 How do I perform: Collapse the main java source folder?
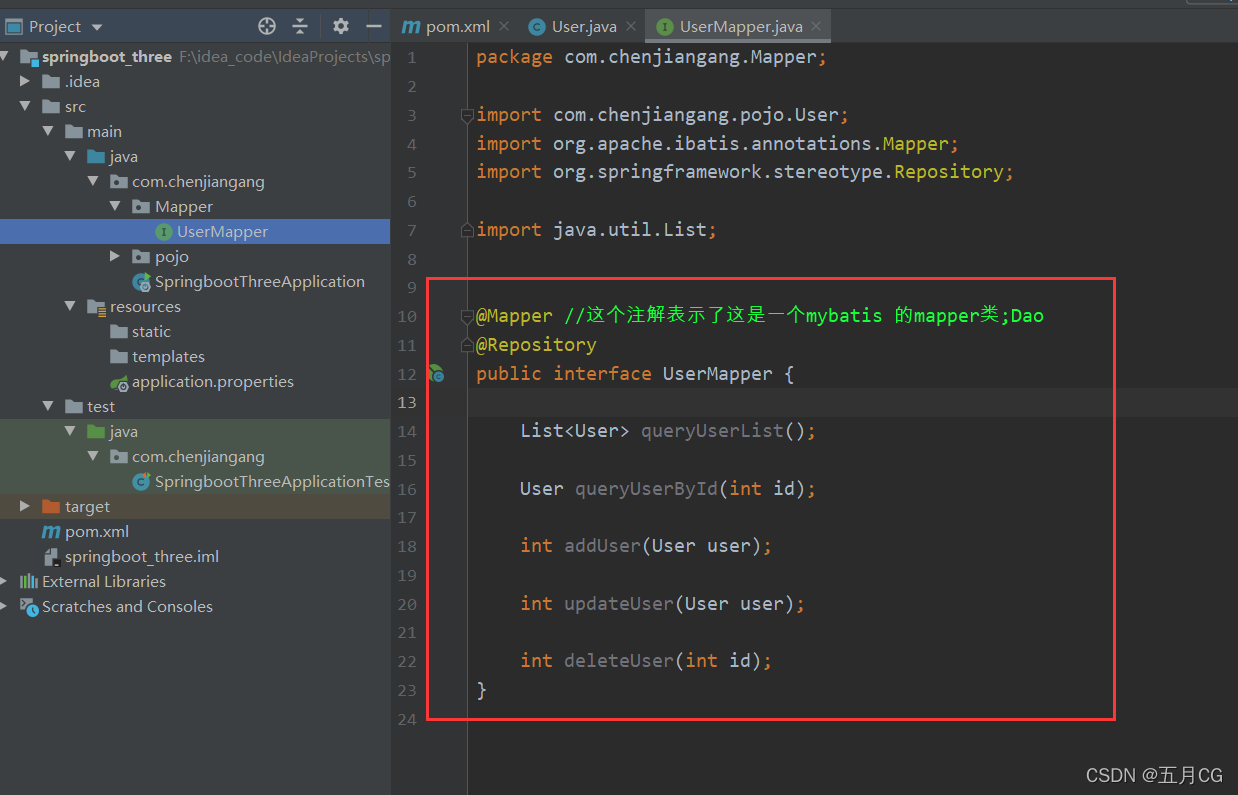pos(70,157)
